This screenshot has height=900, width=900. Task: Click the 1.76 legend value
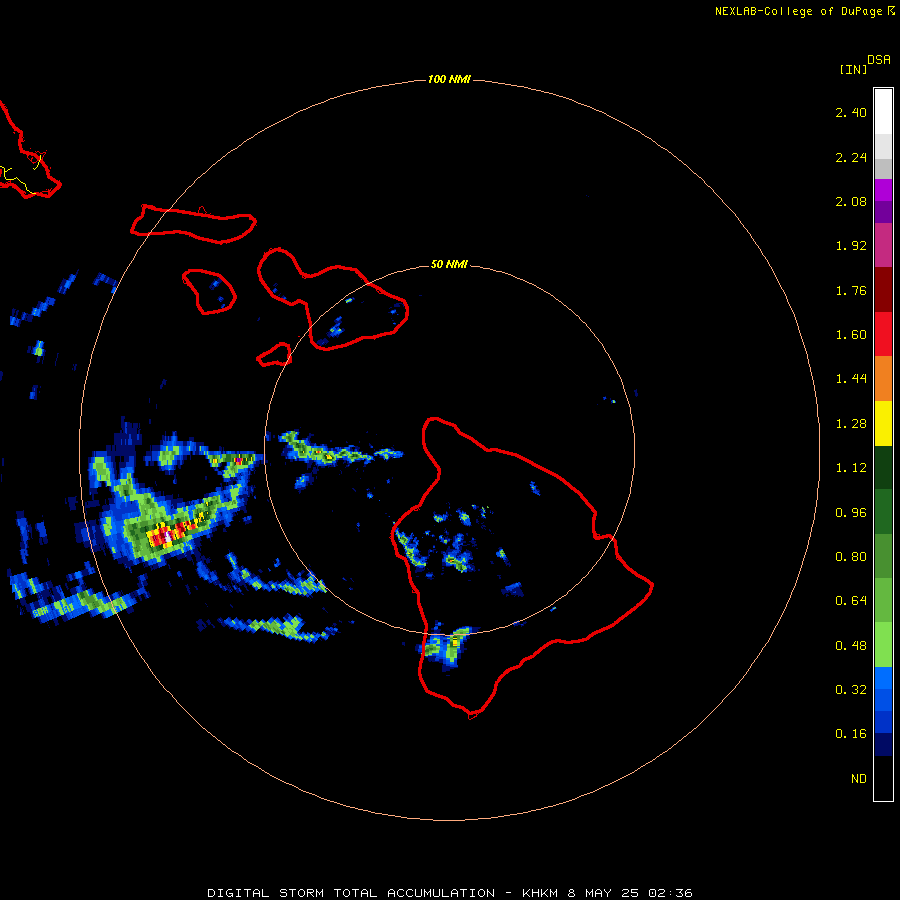tap(851, 290)
